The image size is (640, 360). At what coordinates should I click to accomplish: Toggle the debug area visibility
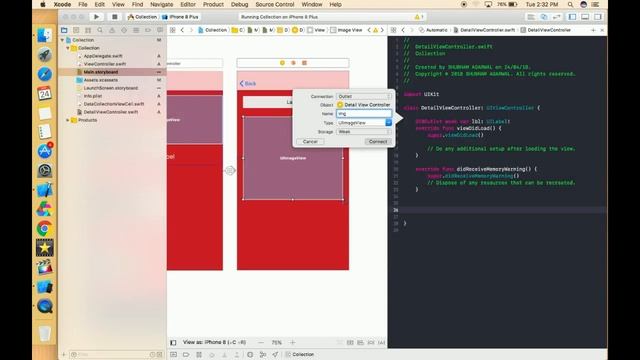(585, 17)
